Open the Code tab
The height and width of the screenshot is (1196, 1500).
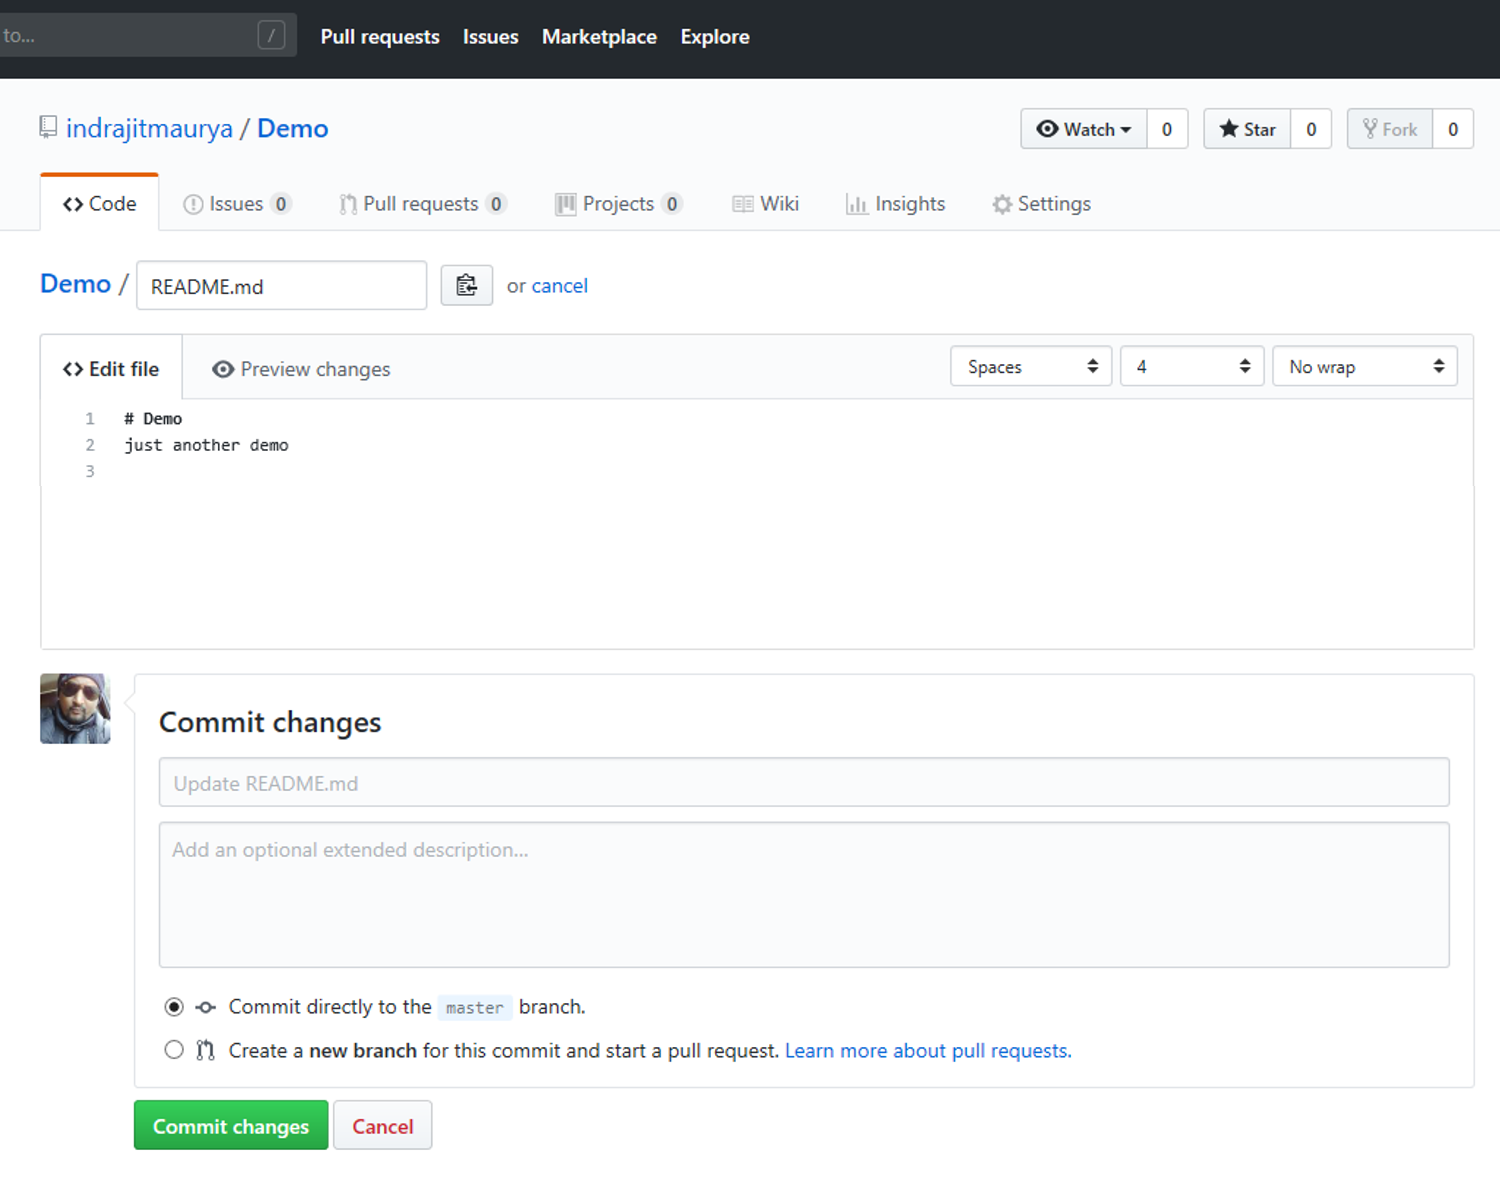coord(99,204)
